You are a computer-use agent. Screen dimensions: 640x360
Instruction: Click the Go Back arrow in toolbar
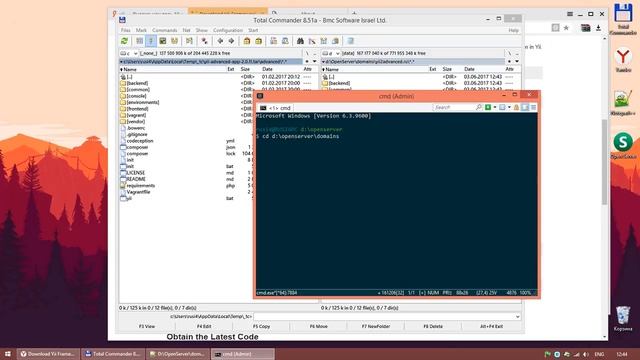pos(220,41)
